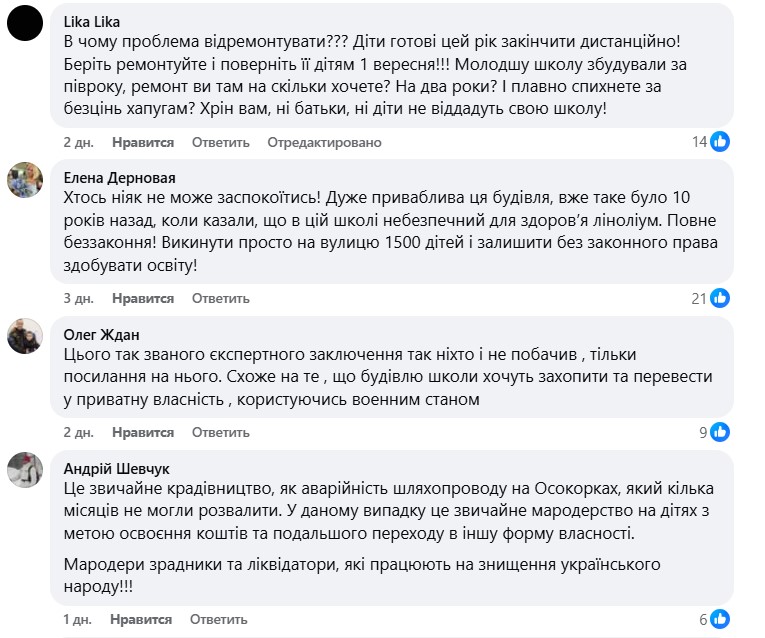Click the like reaction icon on Елена Дерновая's comment
Image resolution: width=765 pixels, height=638 pixels.
720,297
